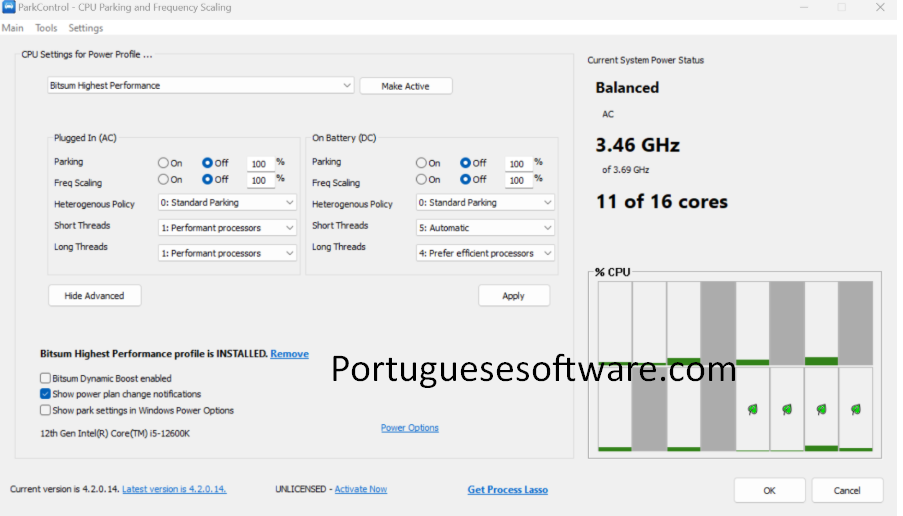Click the rightmost green leaf core icon

(x=855, y=409)
